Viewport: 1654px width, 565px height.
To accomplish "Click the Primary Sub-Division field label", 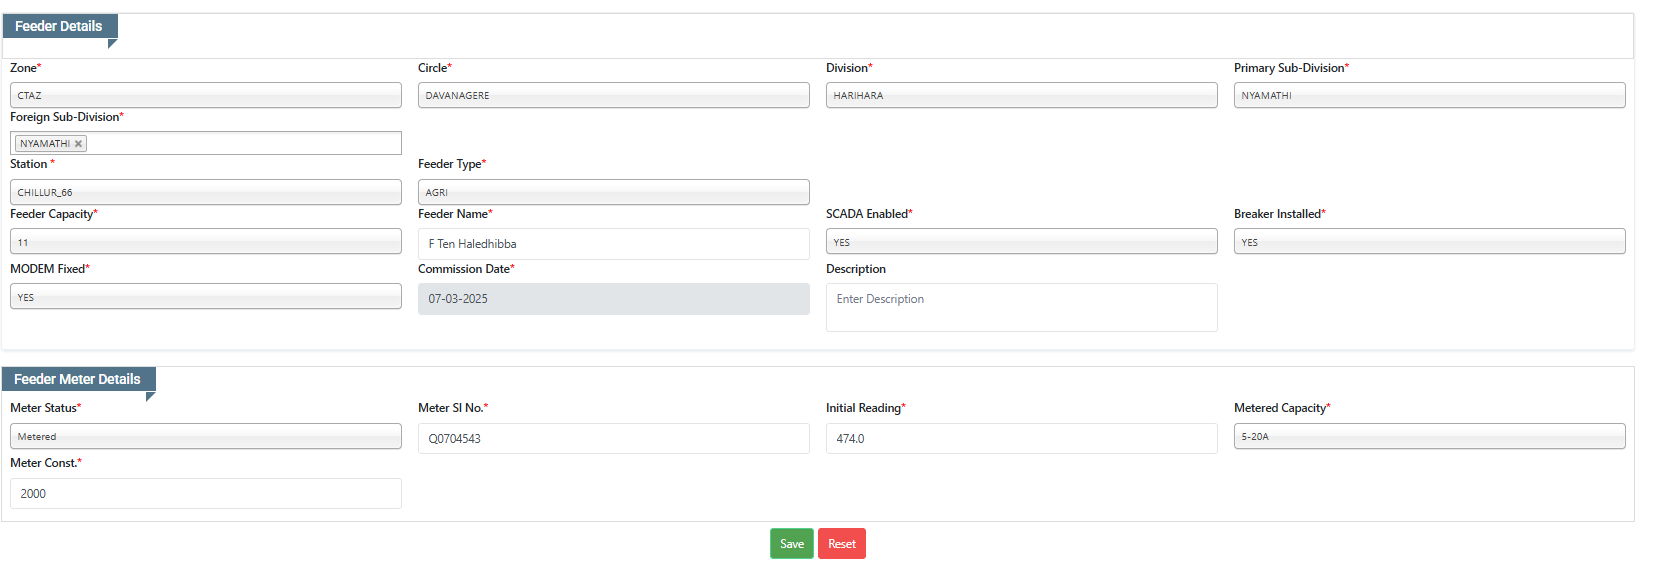I will pyautogui.click(x=1291, y=68).
